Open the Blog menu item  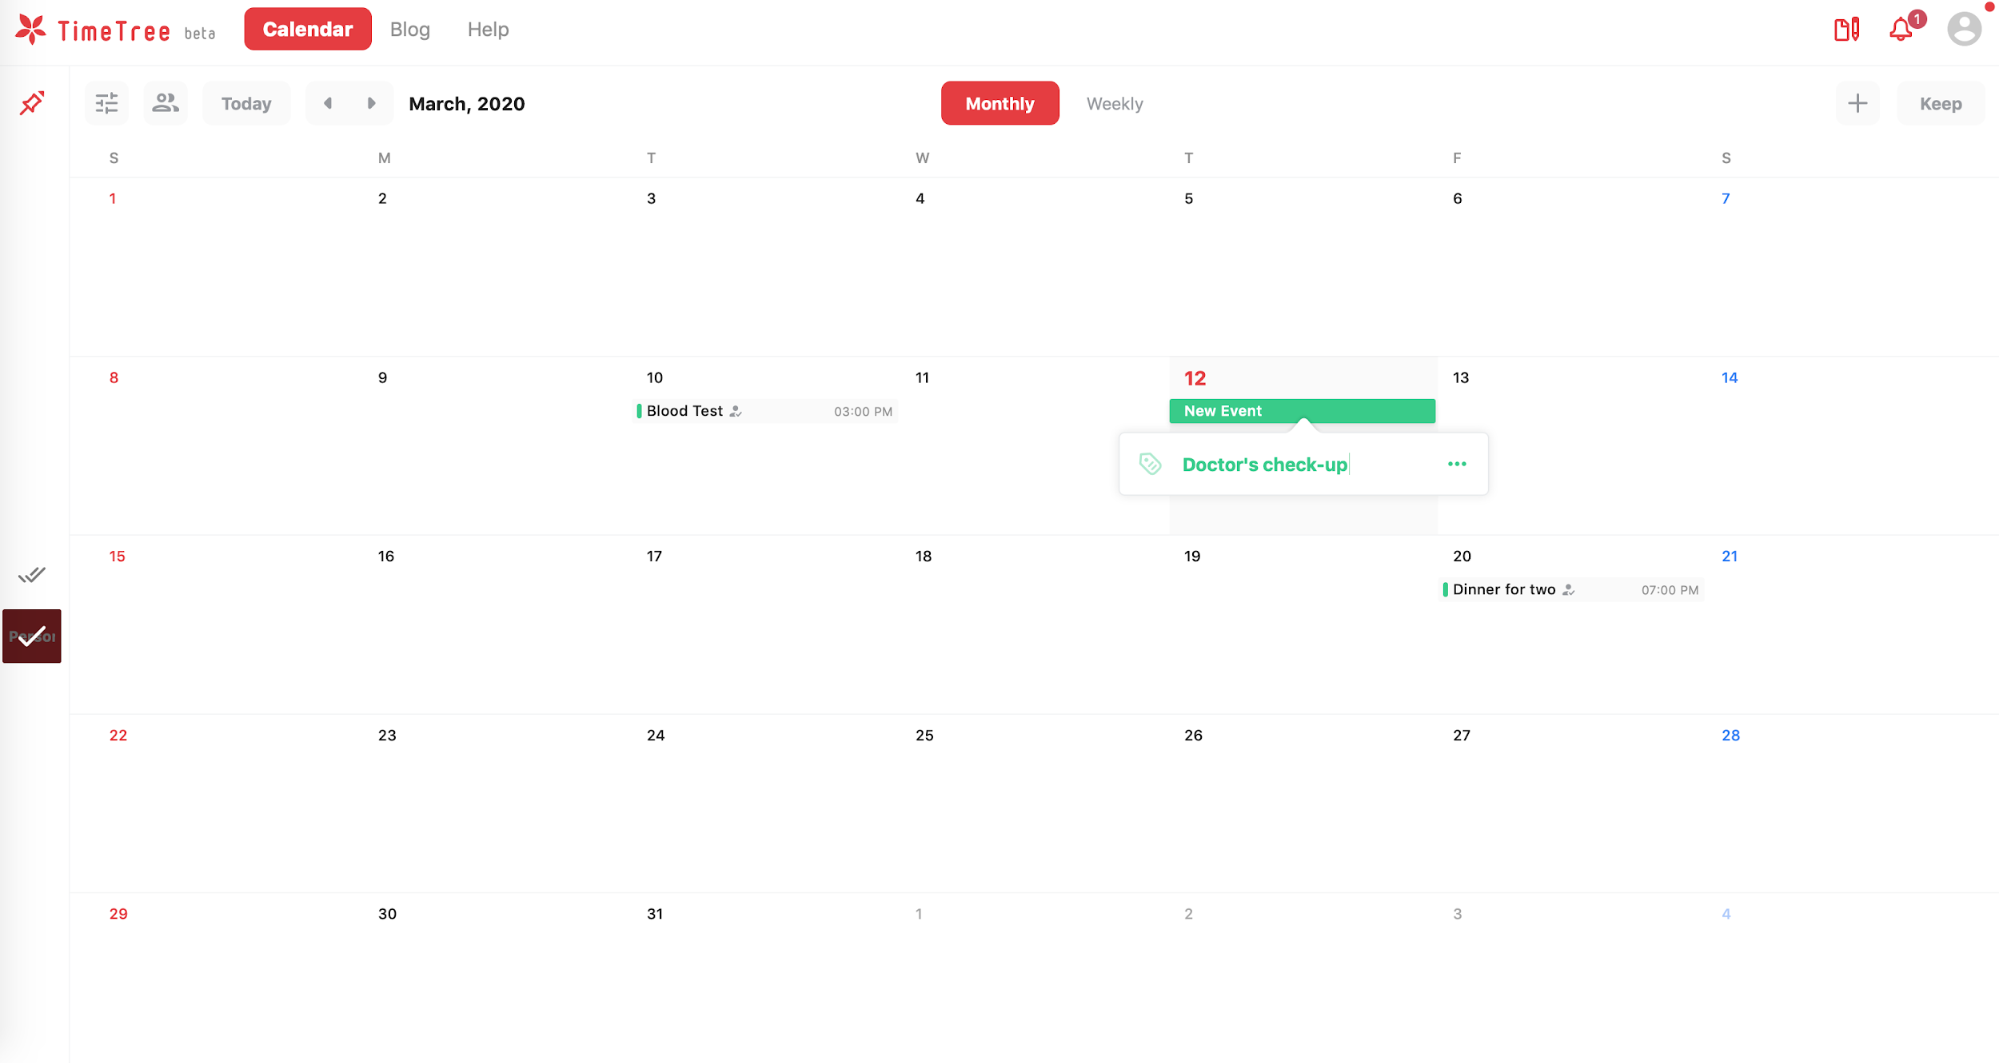tap(410, 29)
